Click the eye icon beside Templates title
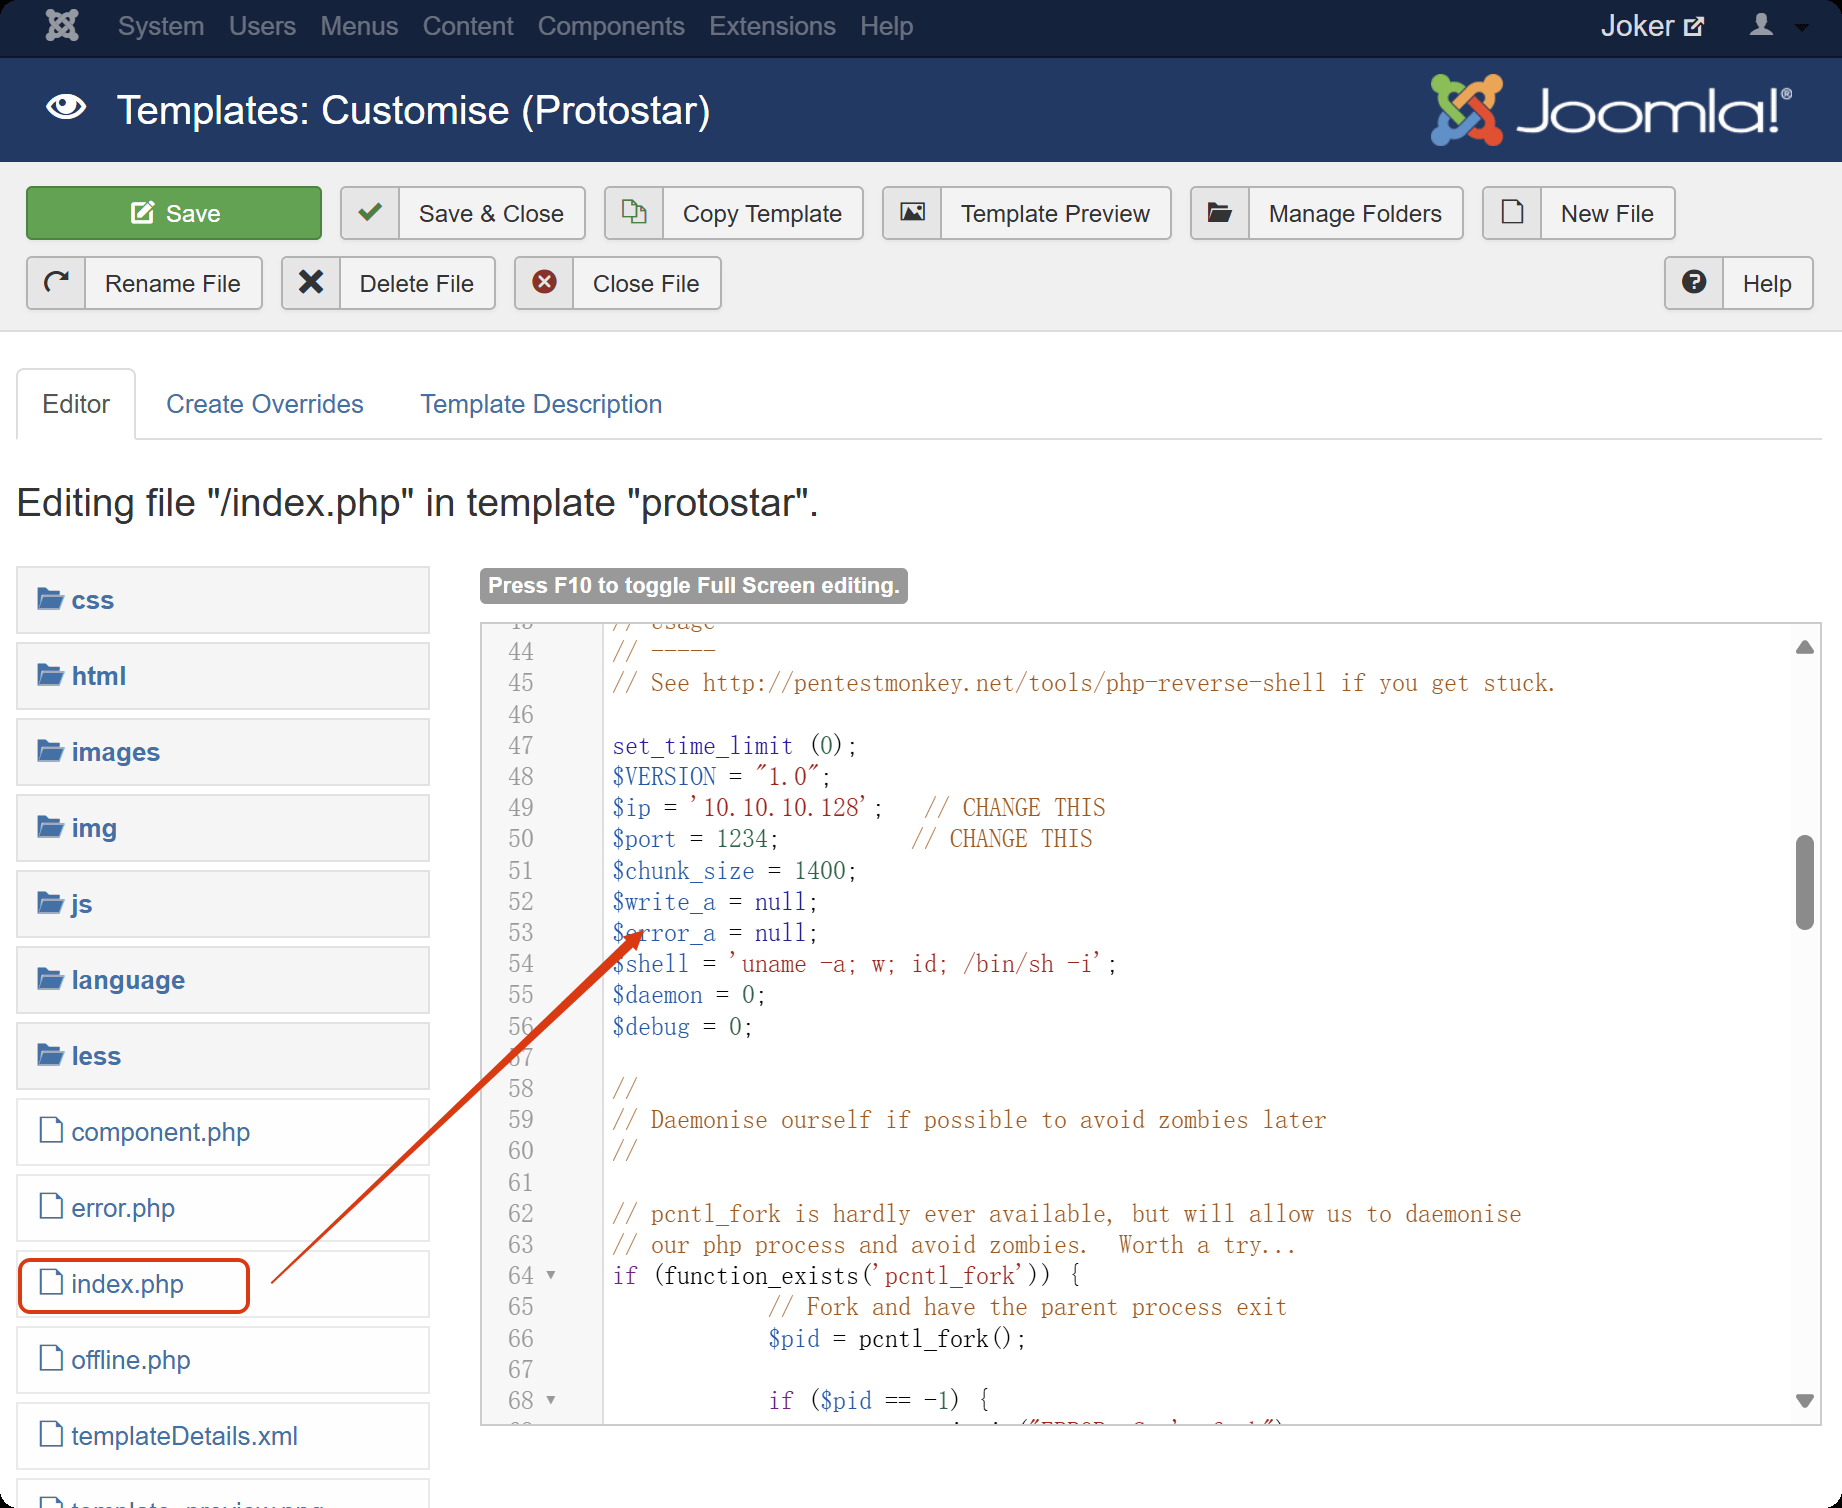Viewport: 1842px width, 1508px height. pyautogui.click(x=66, y=108)
